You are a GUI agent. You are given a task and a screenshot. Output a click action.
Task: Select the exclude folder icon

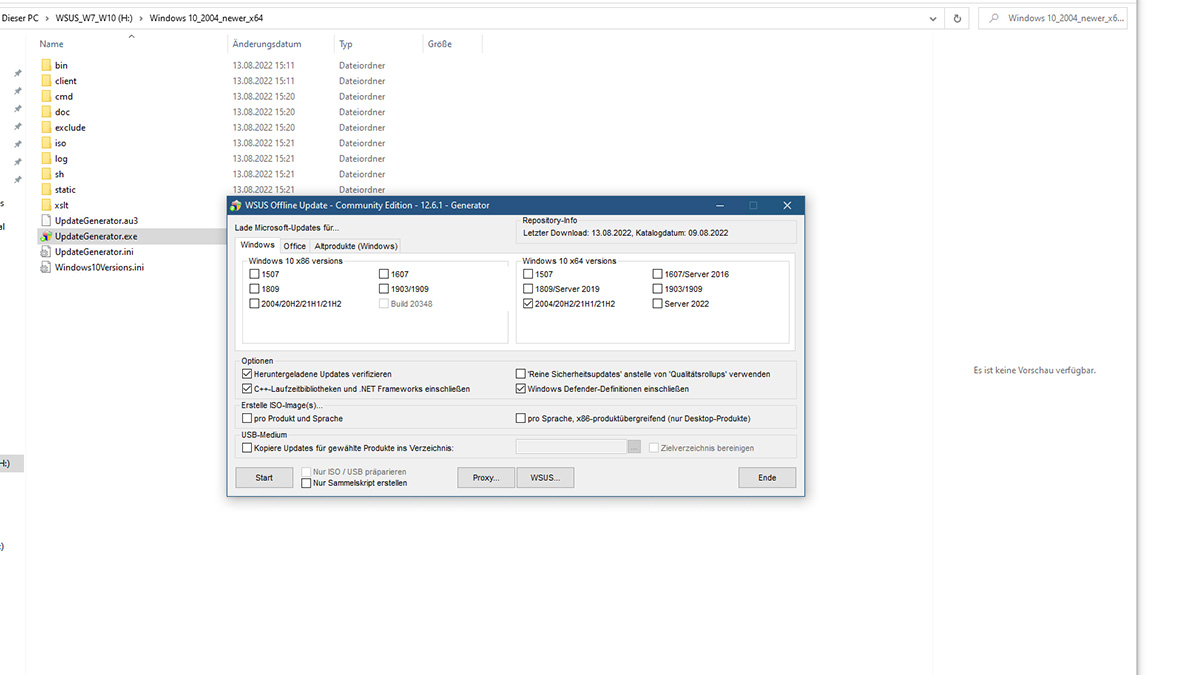click(x=46, y=127)
